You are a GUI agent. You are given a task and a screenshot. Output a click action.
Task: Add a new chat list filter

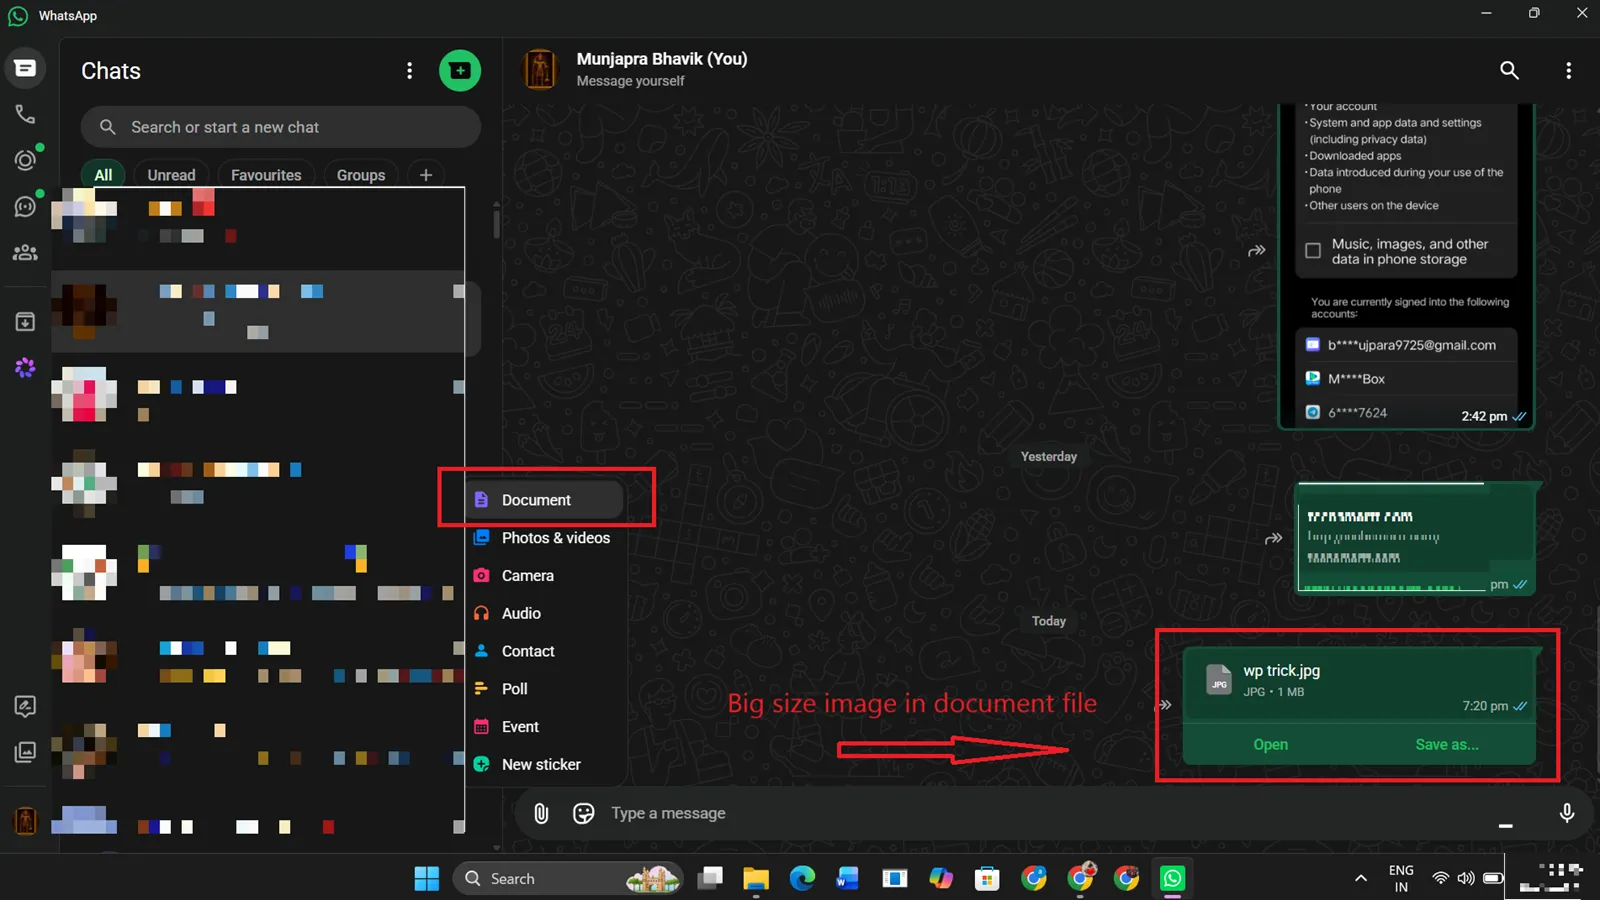pos(426,174)
